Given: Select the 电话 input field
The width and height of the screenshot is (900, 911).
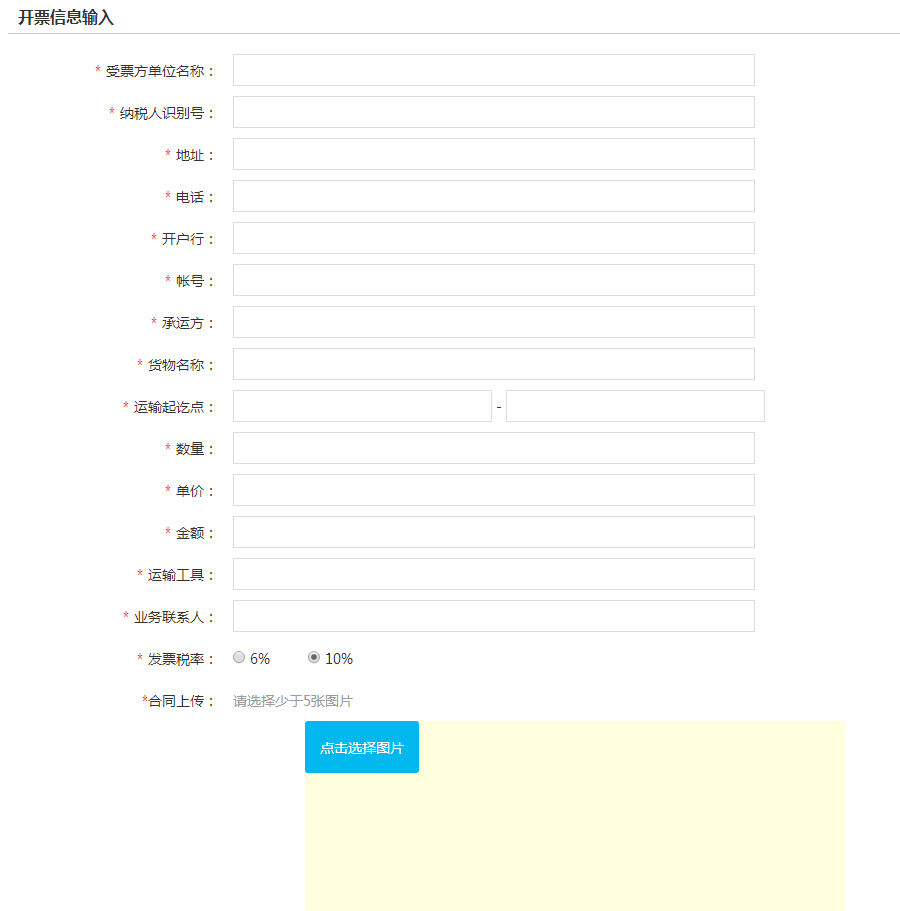Looking at the screenshot, I should (494, 196).
